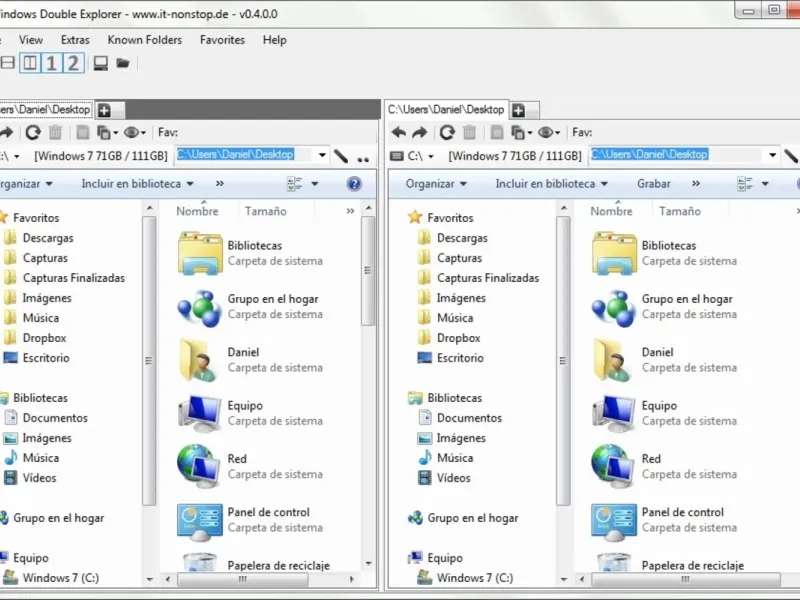Image resolution: width=800 pixels, height=600 pixels.
Task: Refresh the right pane
Action: coord(447,133)
